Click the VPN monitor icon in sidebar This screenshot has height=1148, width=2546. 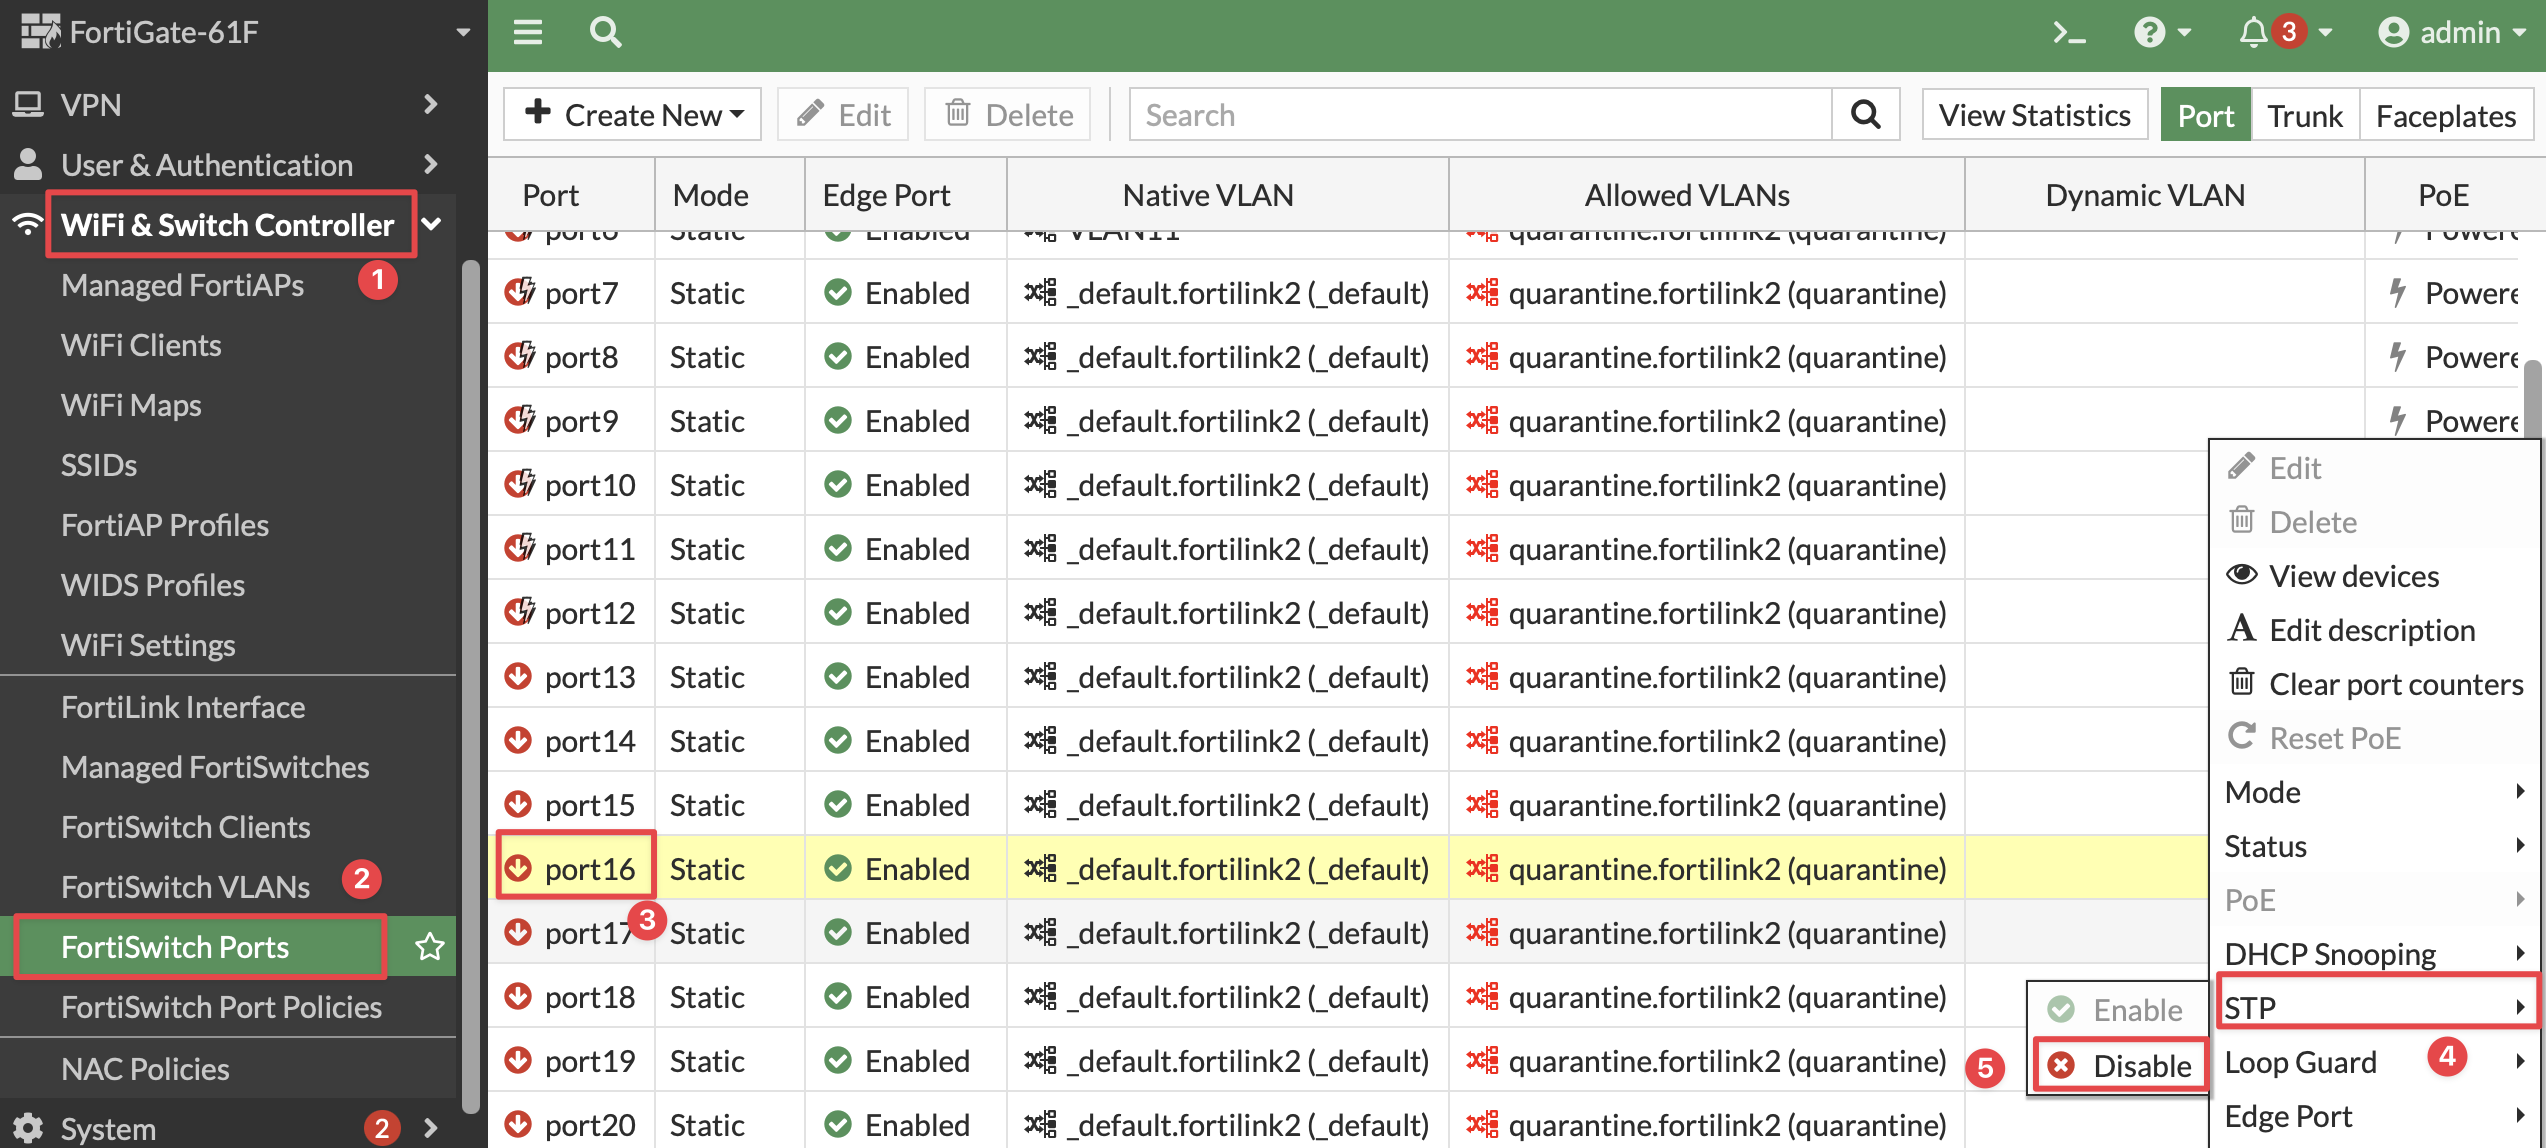(x=28, y=104)
